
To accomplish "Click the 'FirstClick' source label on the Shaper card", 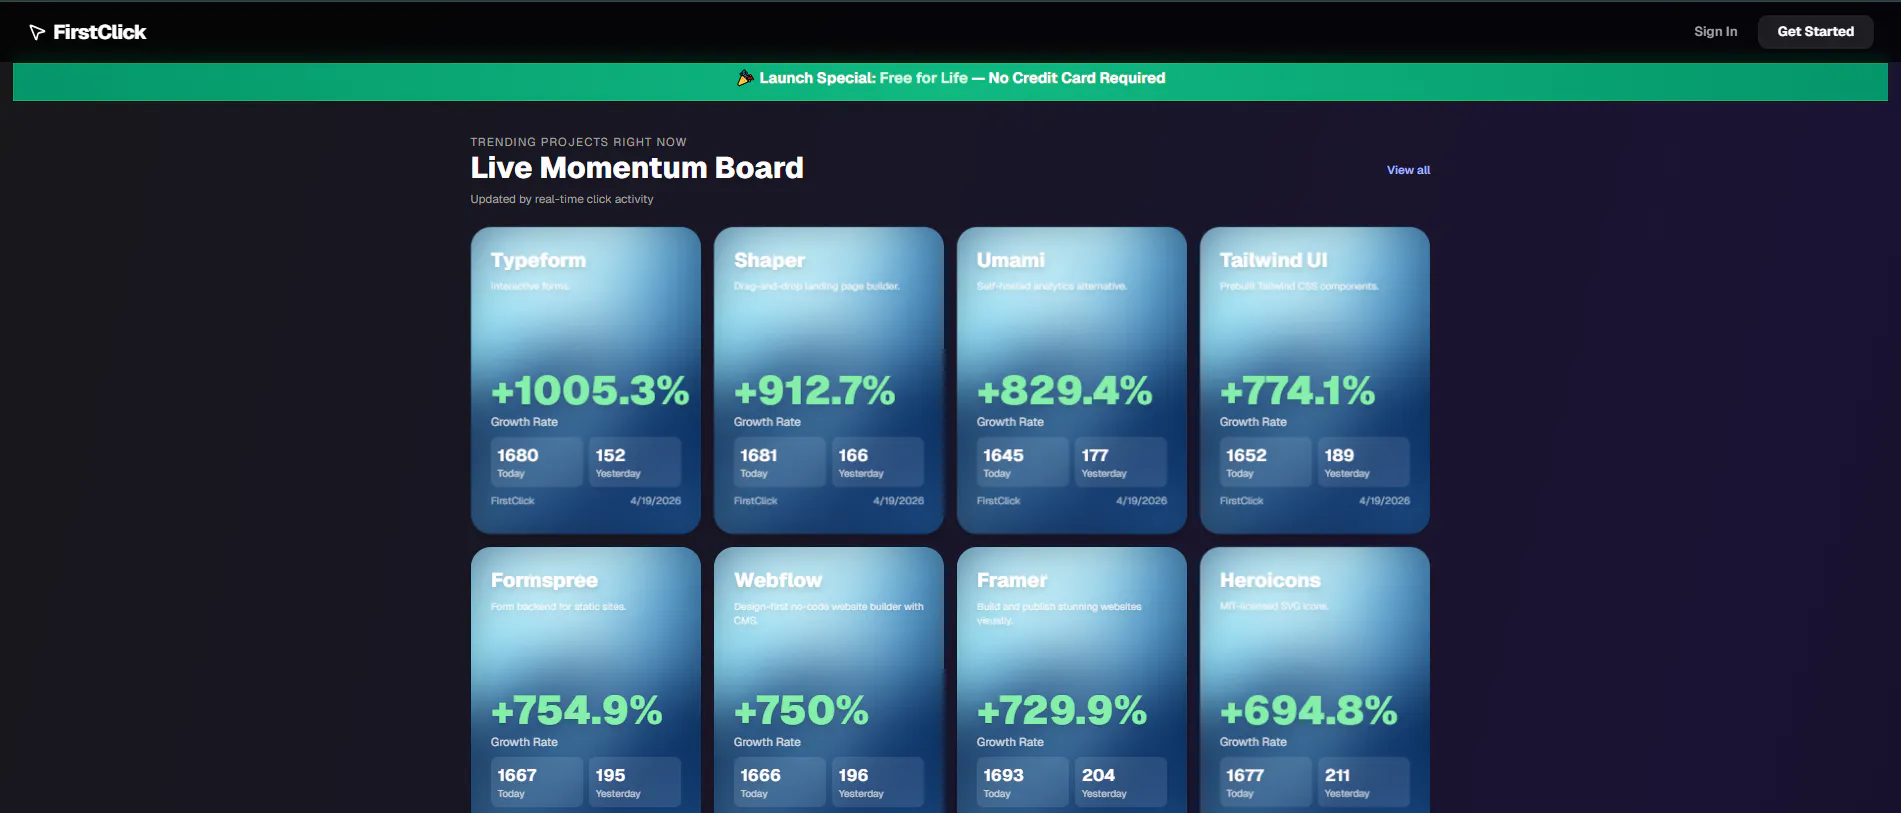I will click(x=755, y=501).
